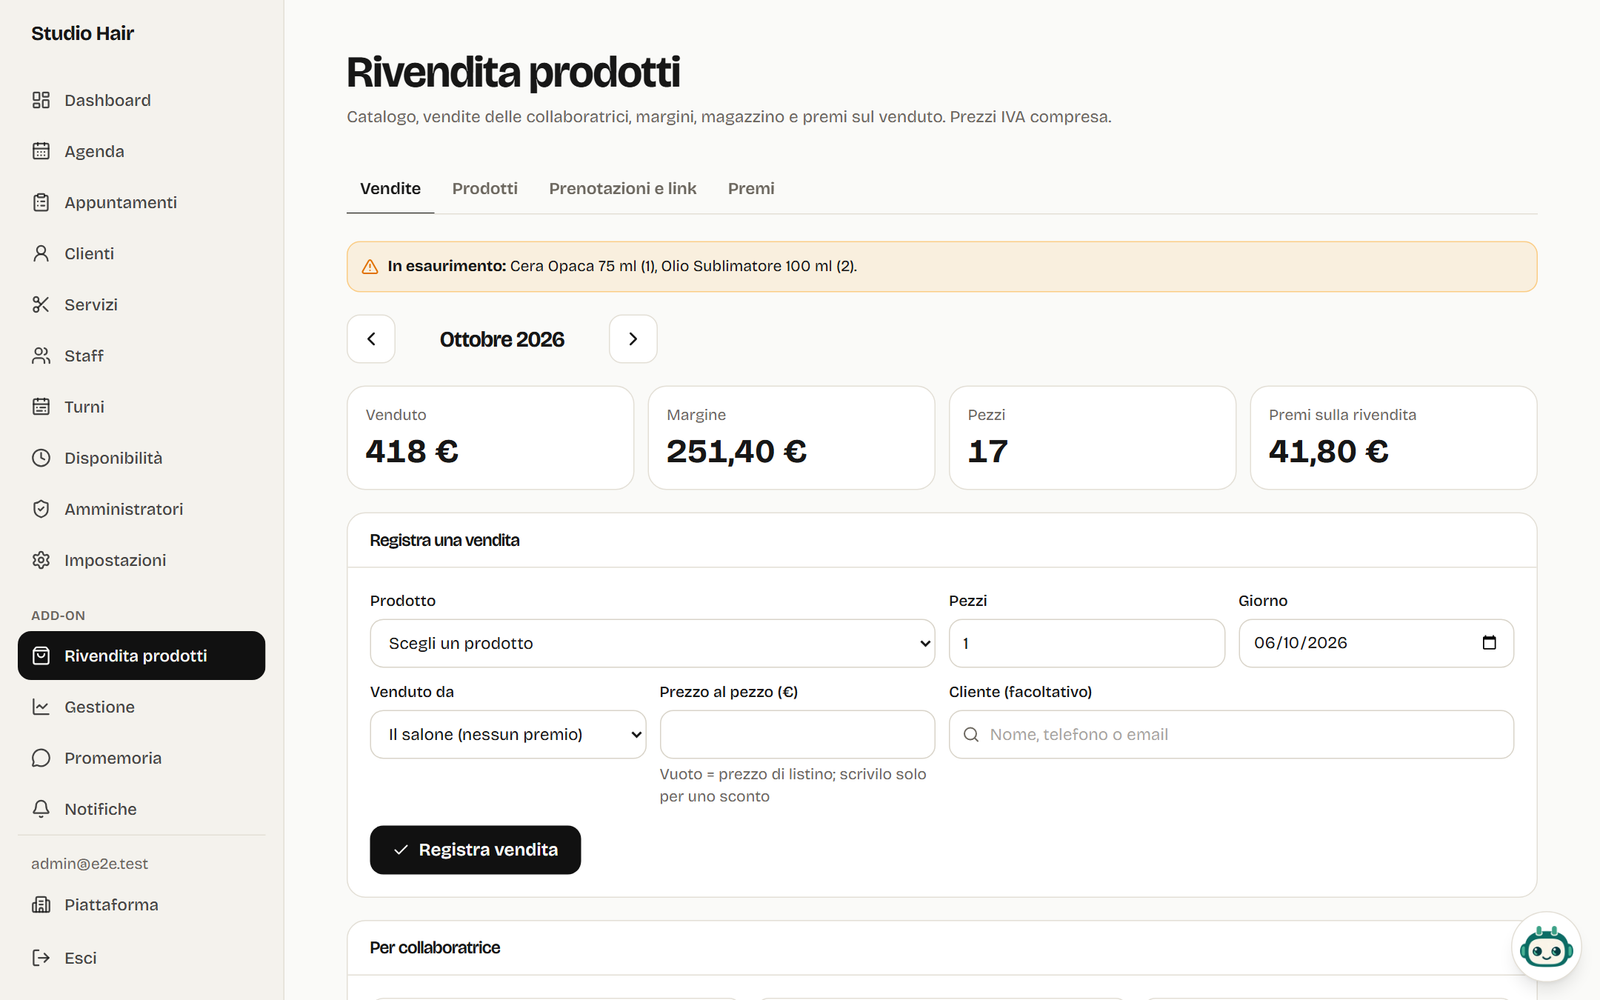Screen dimensions: 1600x1000
Task: Click the Cliente search field
Action: tap(1231, 734)
